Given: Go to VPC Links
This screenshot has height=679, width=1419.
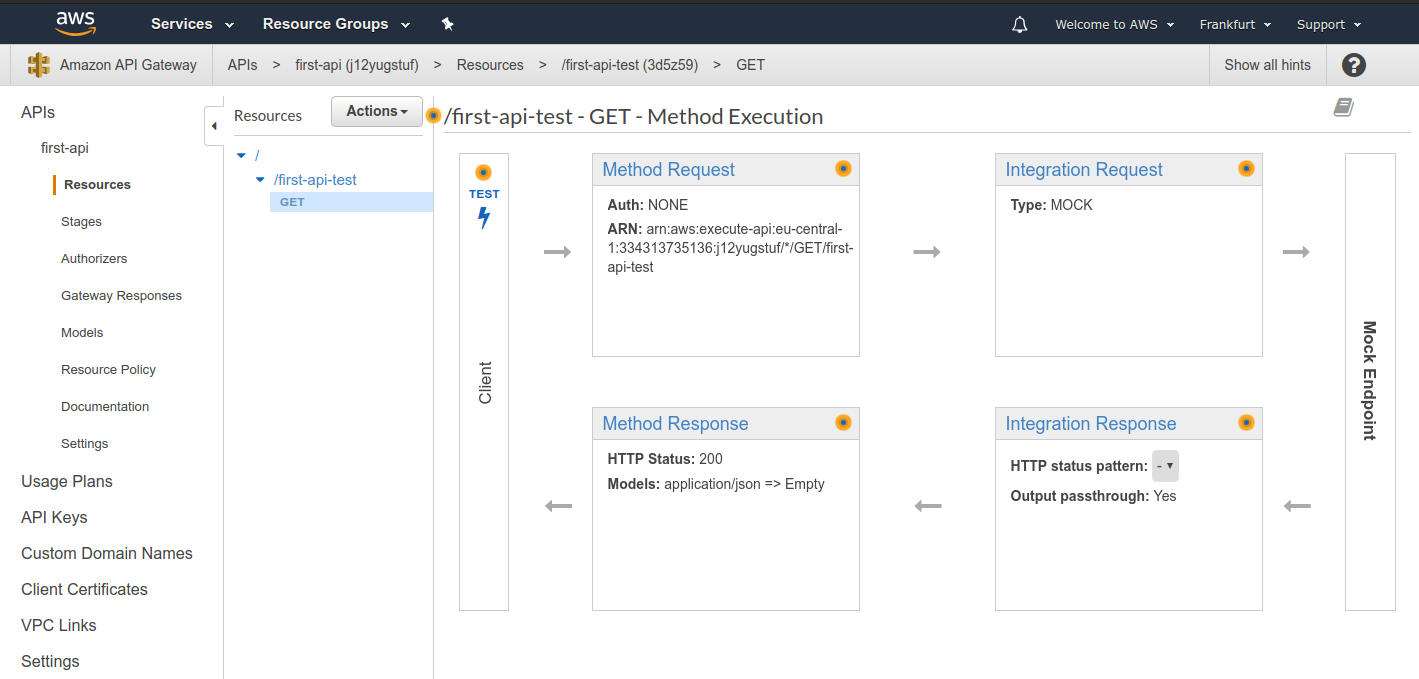Looking at the screenshot, I should tap(59, 625).
